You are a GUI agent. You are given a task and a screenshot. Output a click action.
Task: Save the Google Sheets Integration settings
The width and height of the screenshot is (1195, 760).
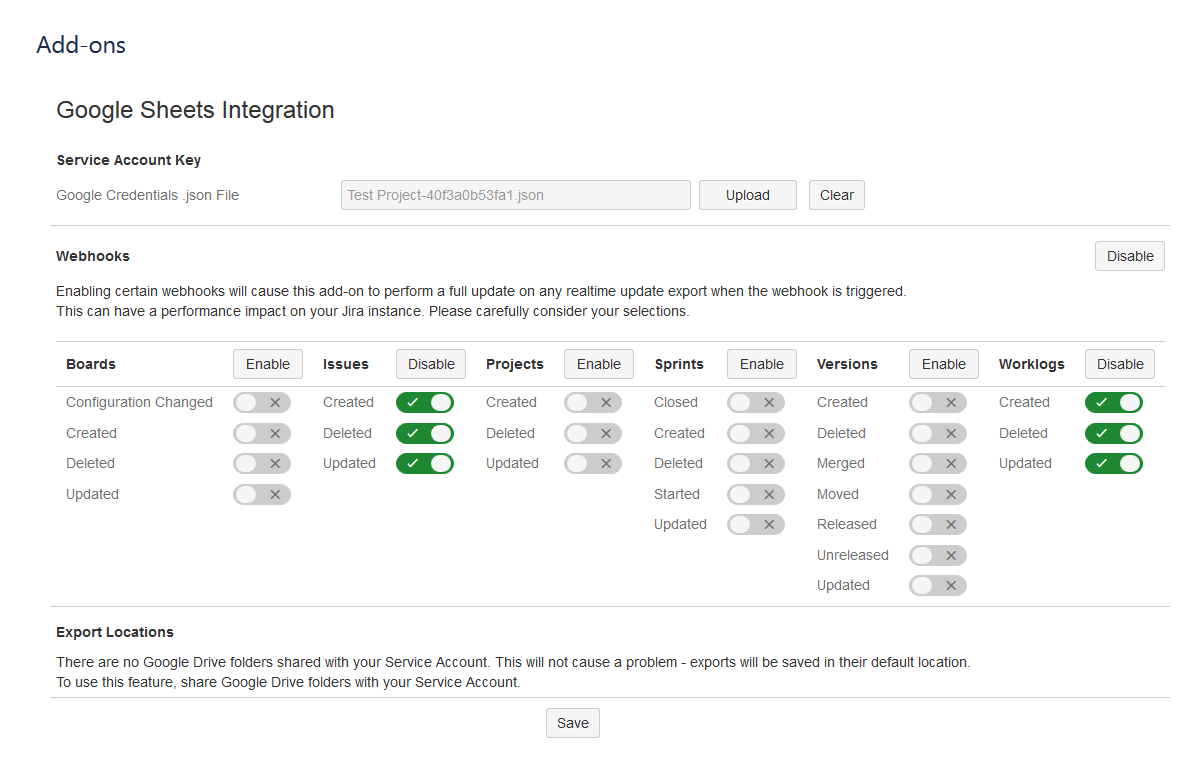coord(572,723)
